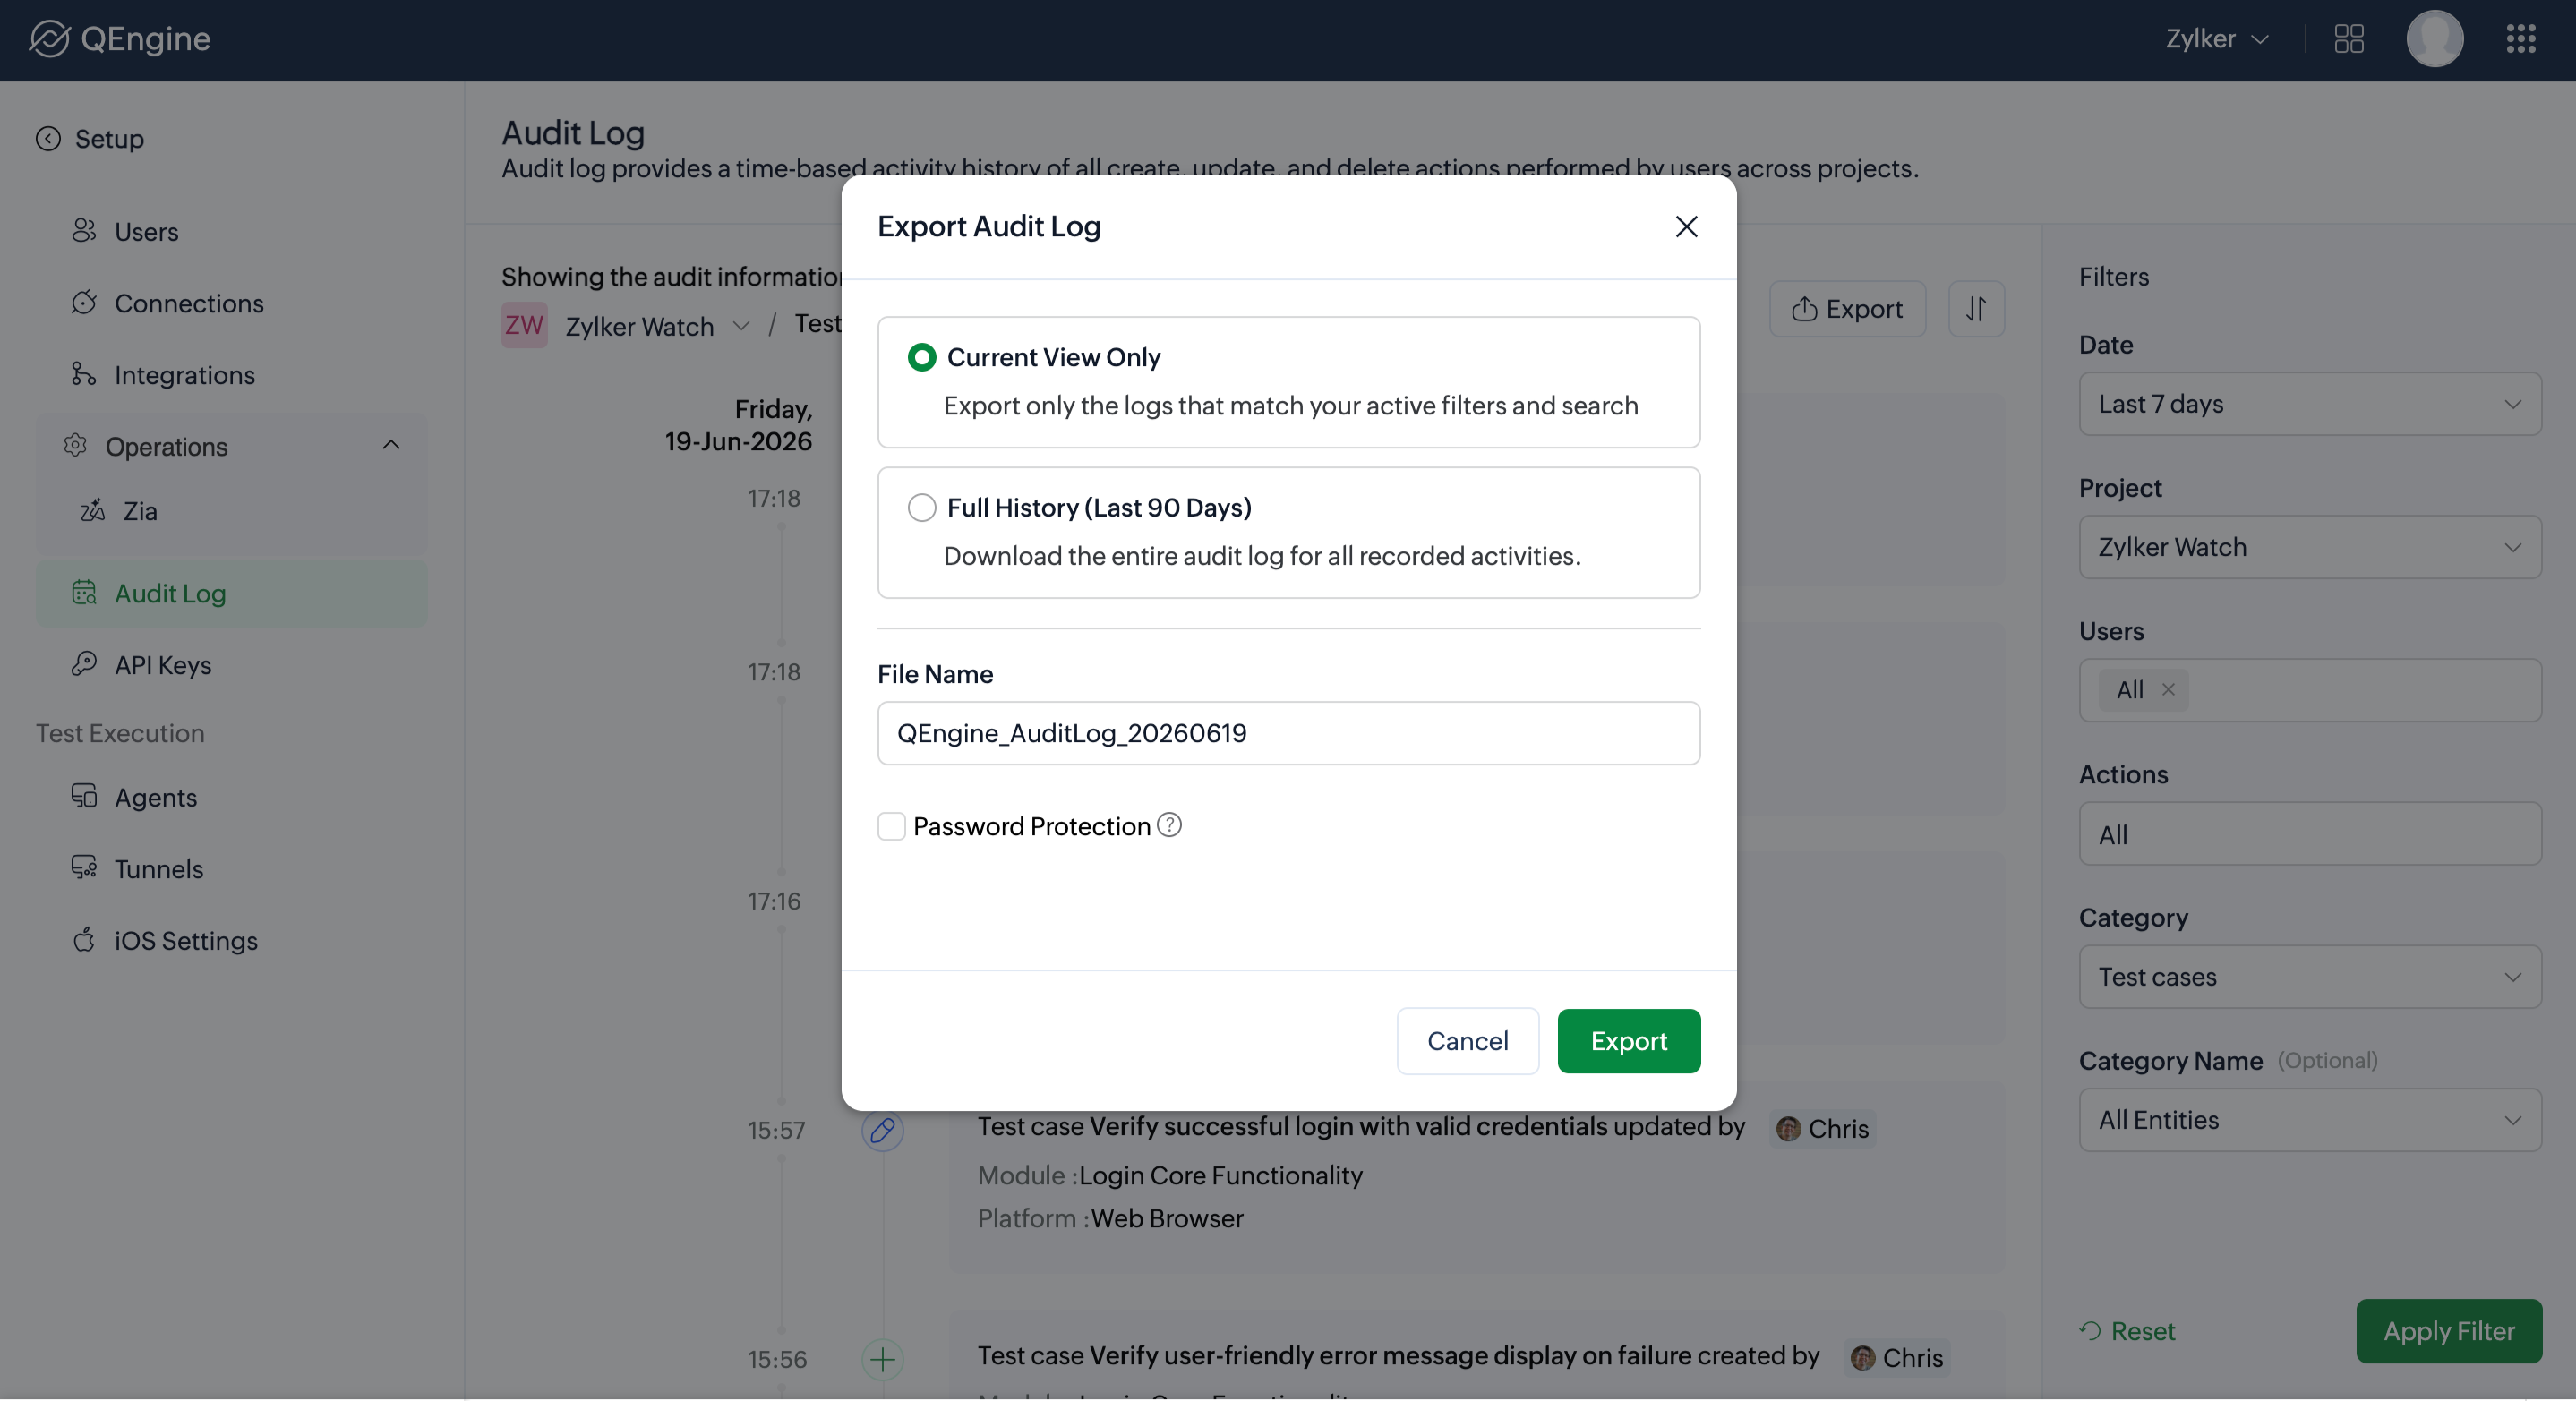Click the Integrations sidebar icon
2576x1401 pixels.
(84, 374)
